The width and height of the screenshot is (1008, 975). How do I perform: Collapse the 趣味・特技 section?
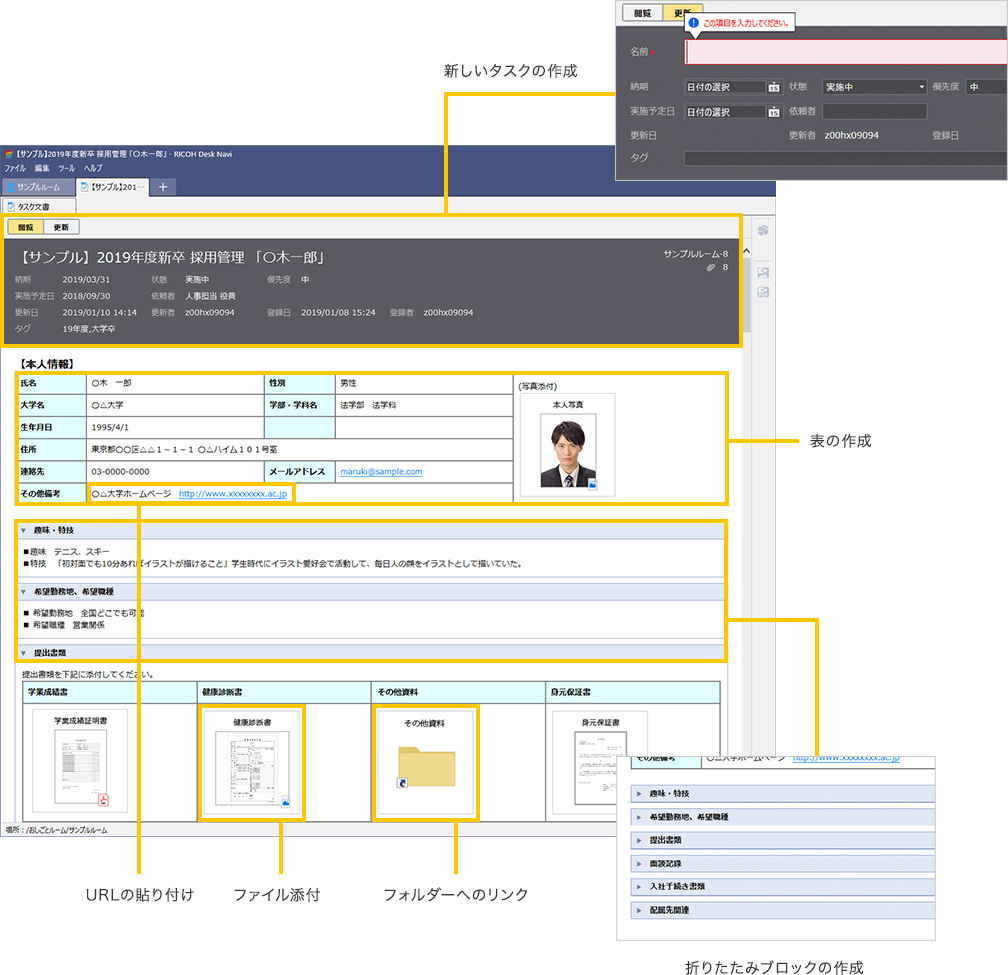point(23,530)
